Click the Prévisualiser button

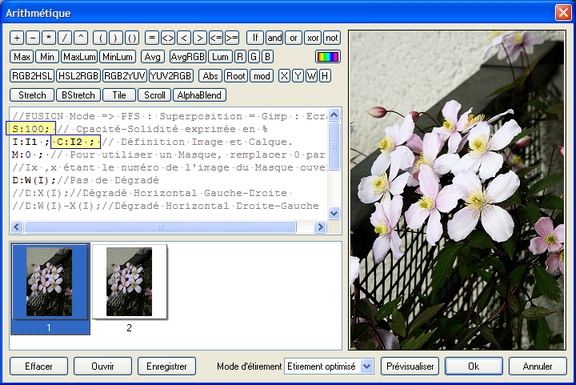click(x=410, y=366)
